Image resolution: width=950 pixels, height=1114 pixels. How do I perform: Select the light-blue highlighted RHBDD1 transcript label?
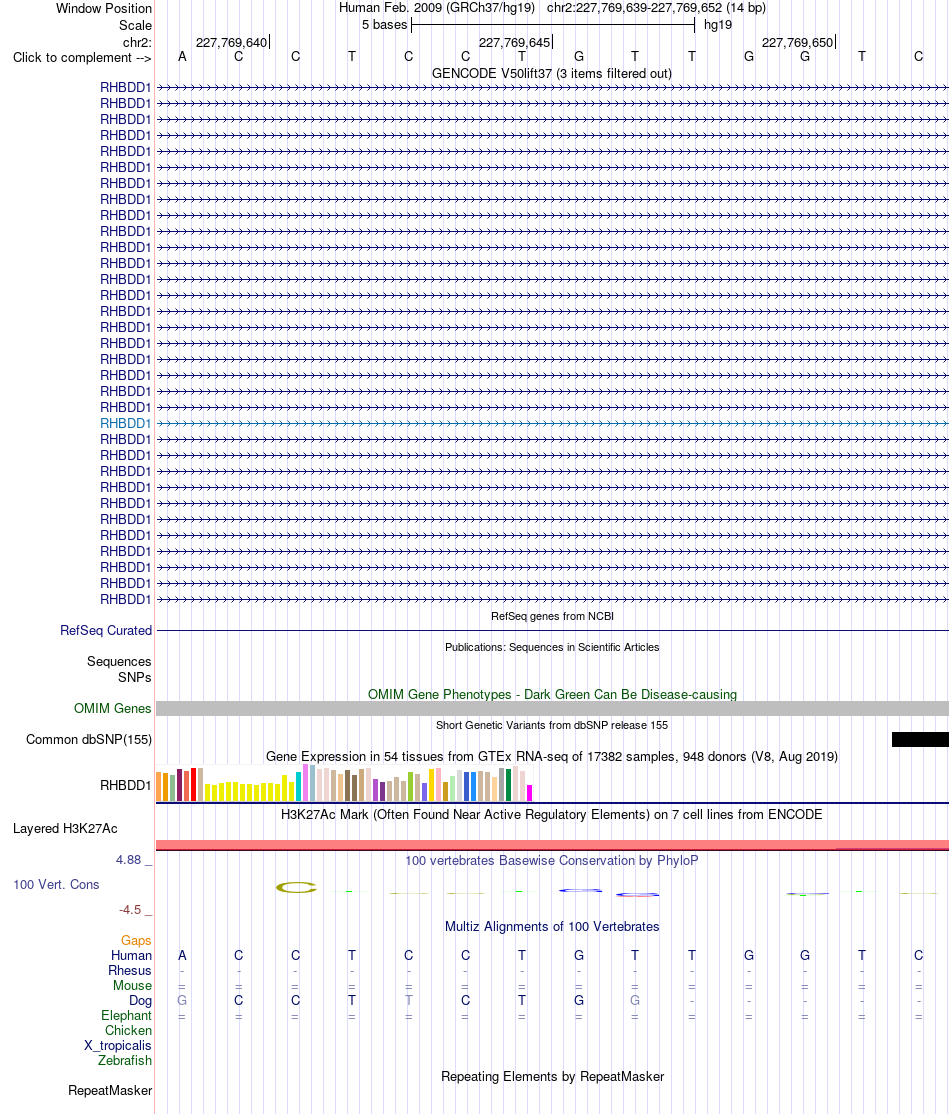(126, 423)
